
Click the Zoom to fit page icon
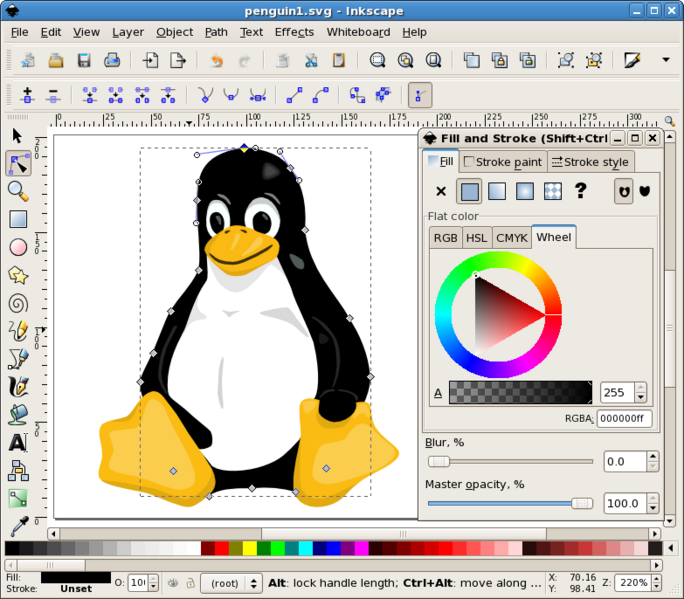click(x=433, y=60)
